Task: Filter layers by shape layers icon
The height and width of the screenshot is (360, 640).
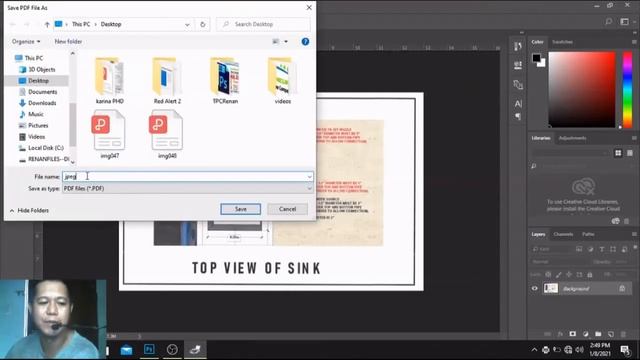Action: coord(613,249)
